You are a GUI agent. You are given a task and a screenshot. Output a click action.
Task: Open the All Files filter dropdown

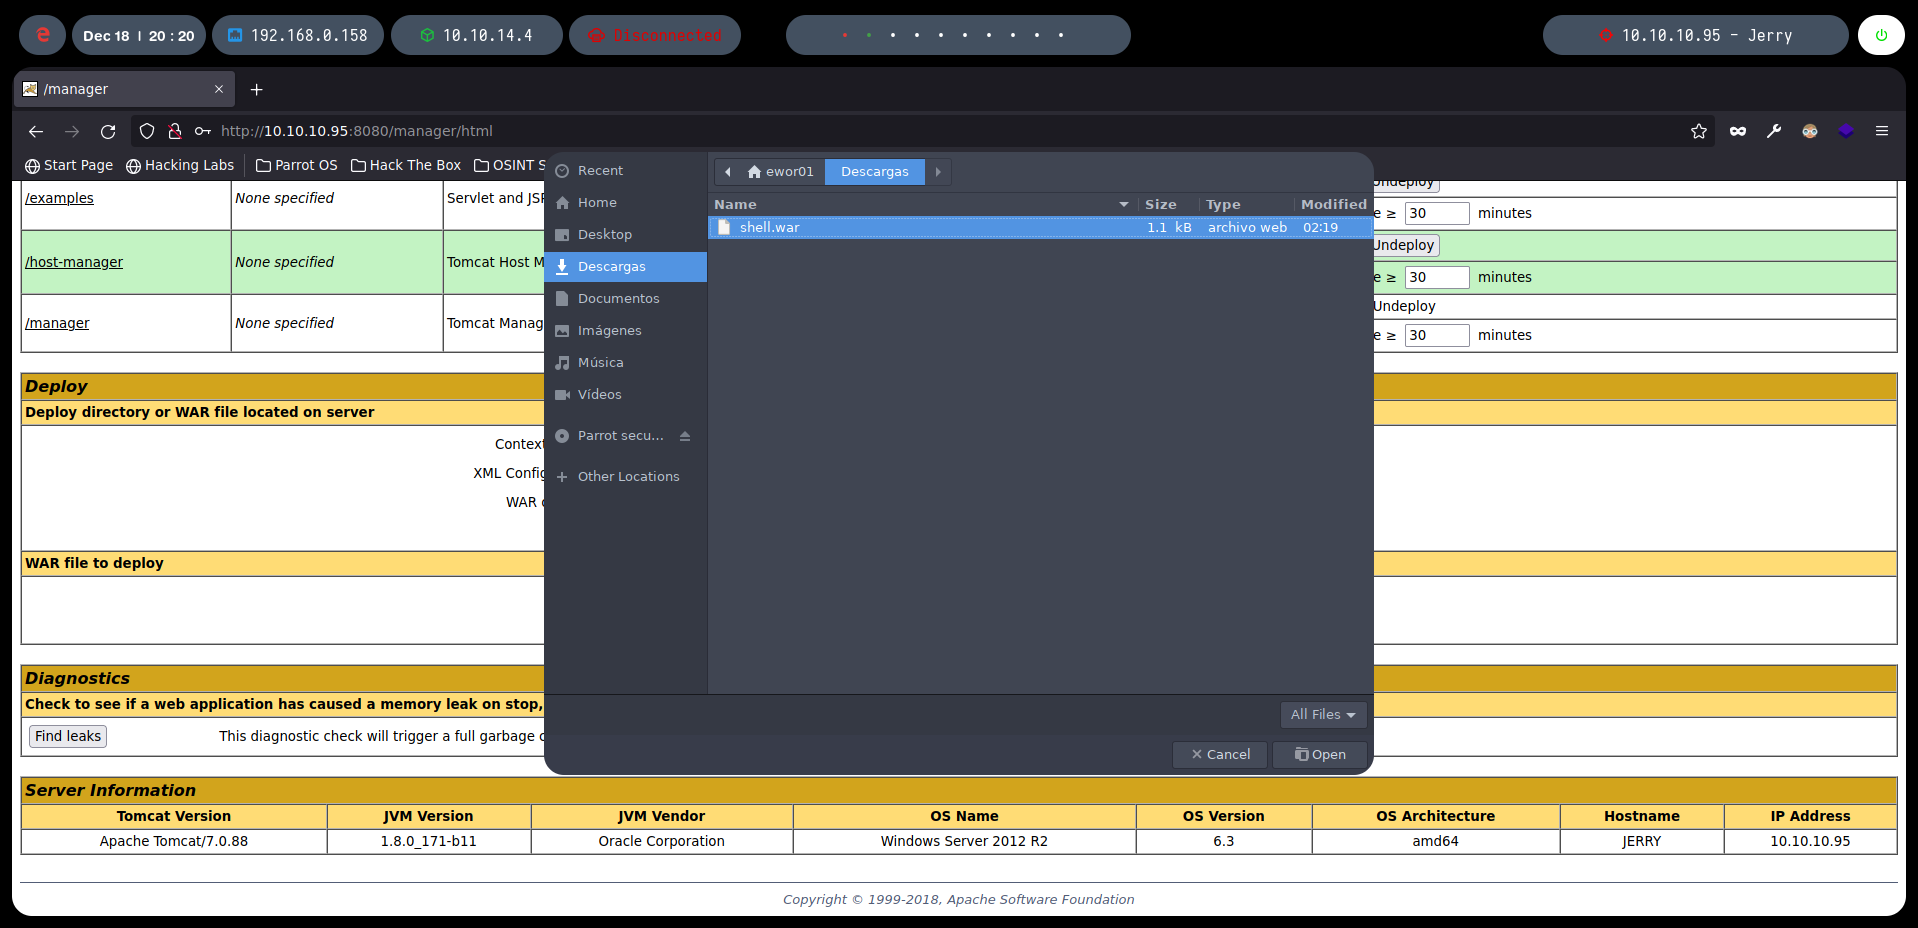point(1323,715)
